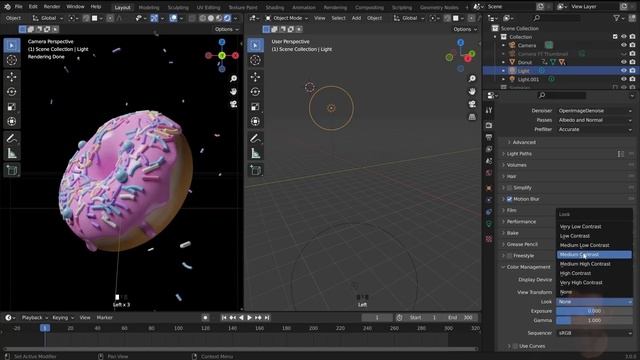Expand the Volumes panel
The width and height of the screenshot is (640, 360).
tap(516, 165)
